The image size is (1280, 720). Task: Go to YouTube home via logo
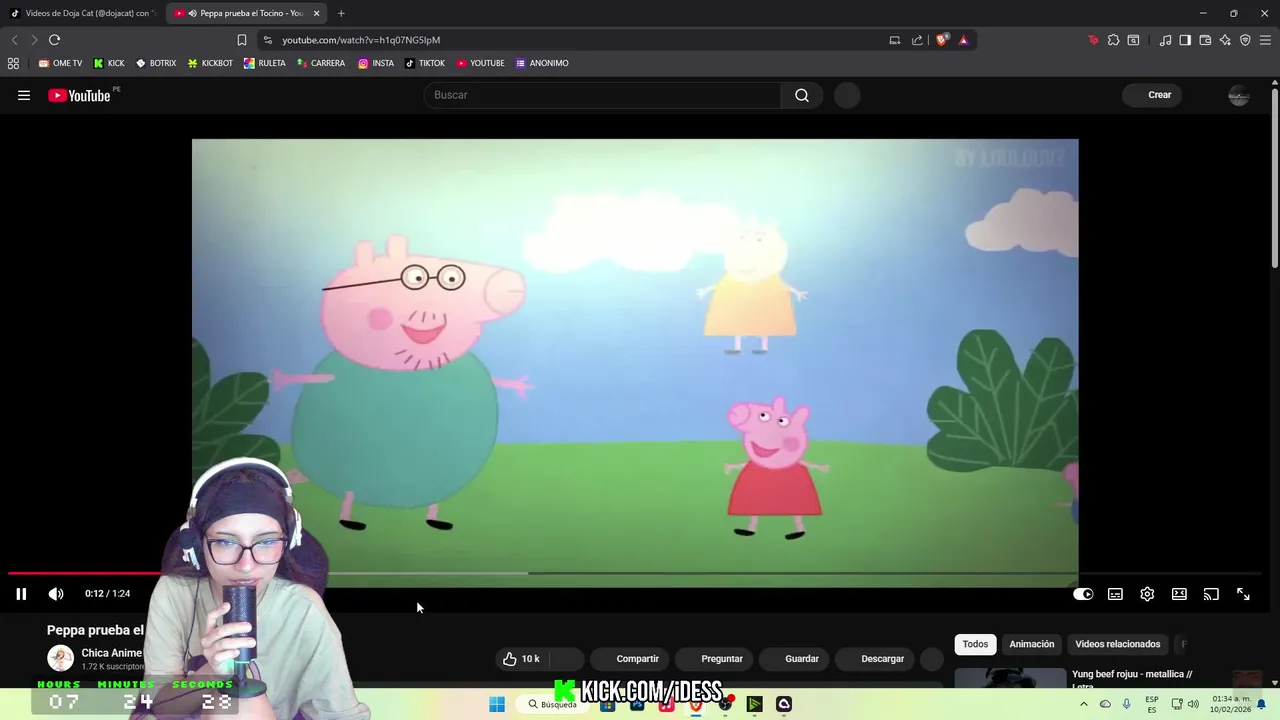tap(80, 95)
